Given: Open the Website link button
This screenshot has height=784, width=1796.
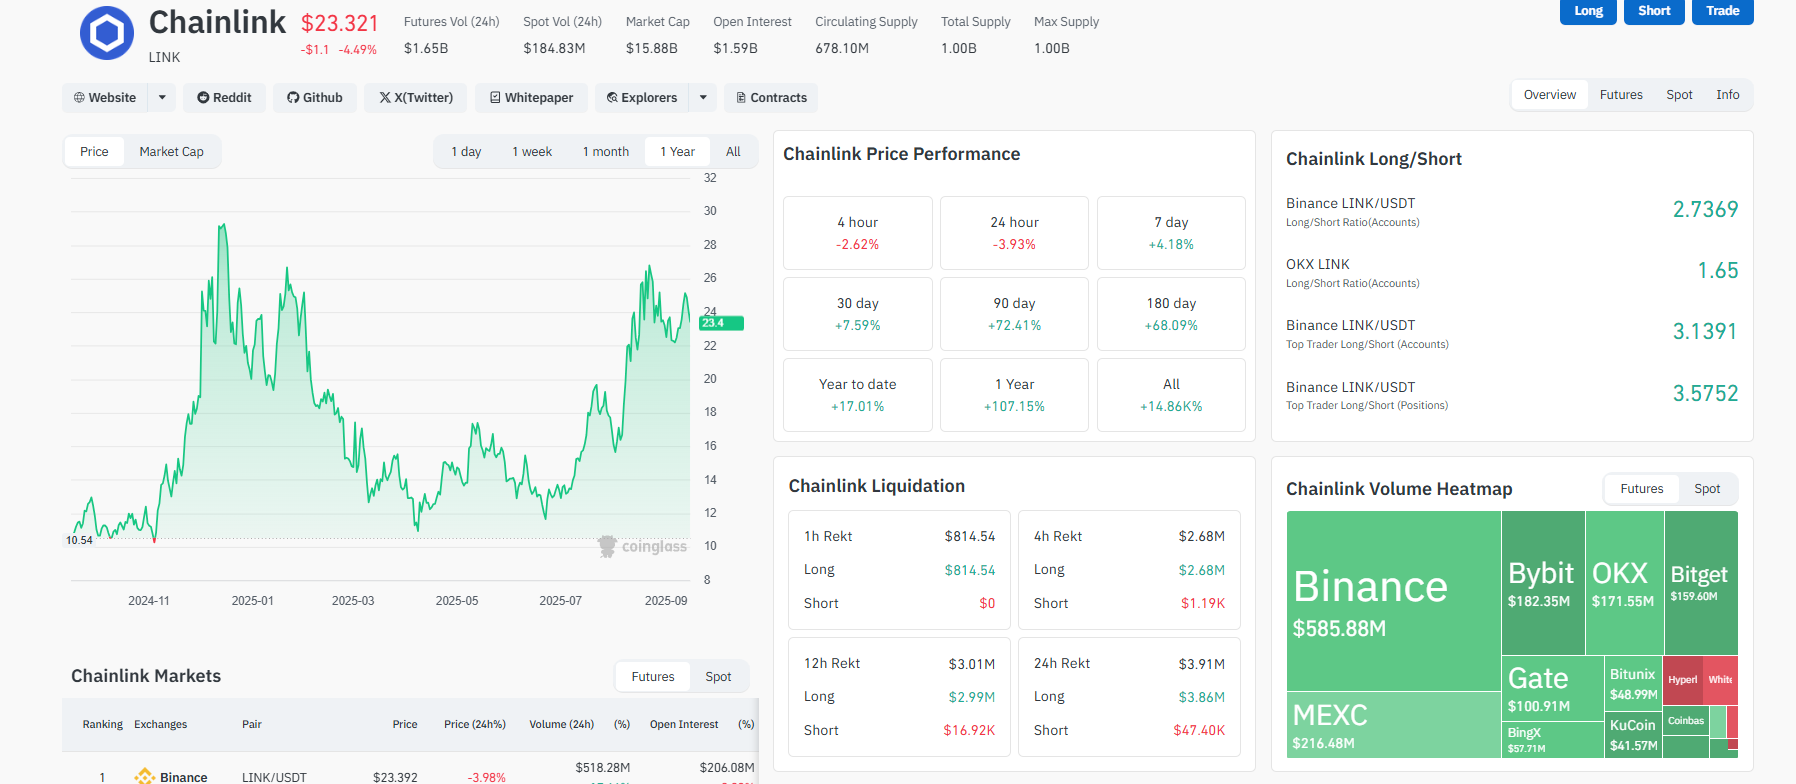Looking at the screenshot, I should (x=105, y=98).
